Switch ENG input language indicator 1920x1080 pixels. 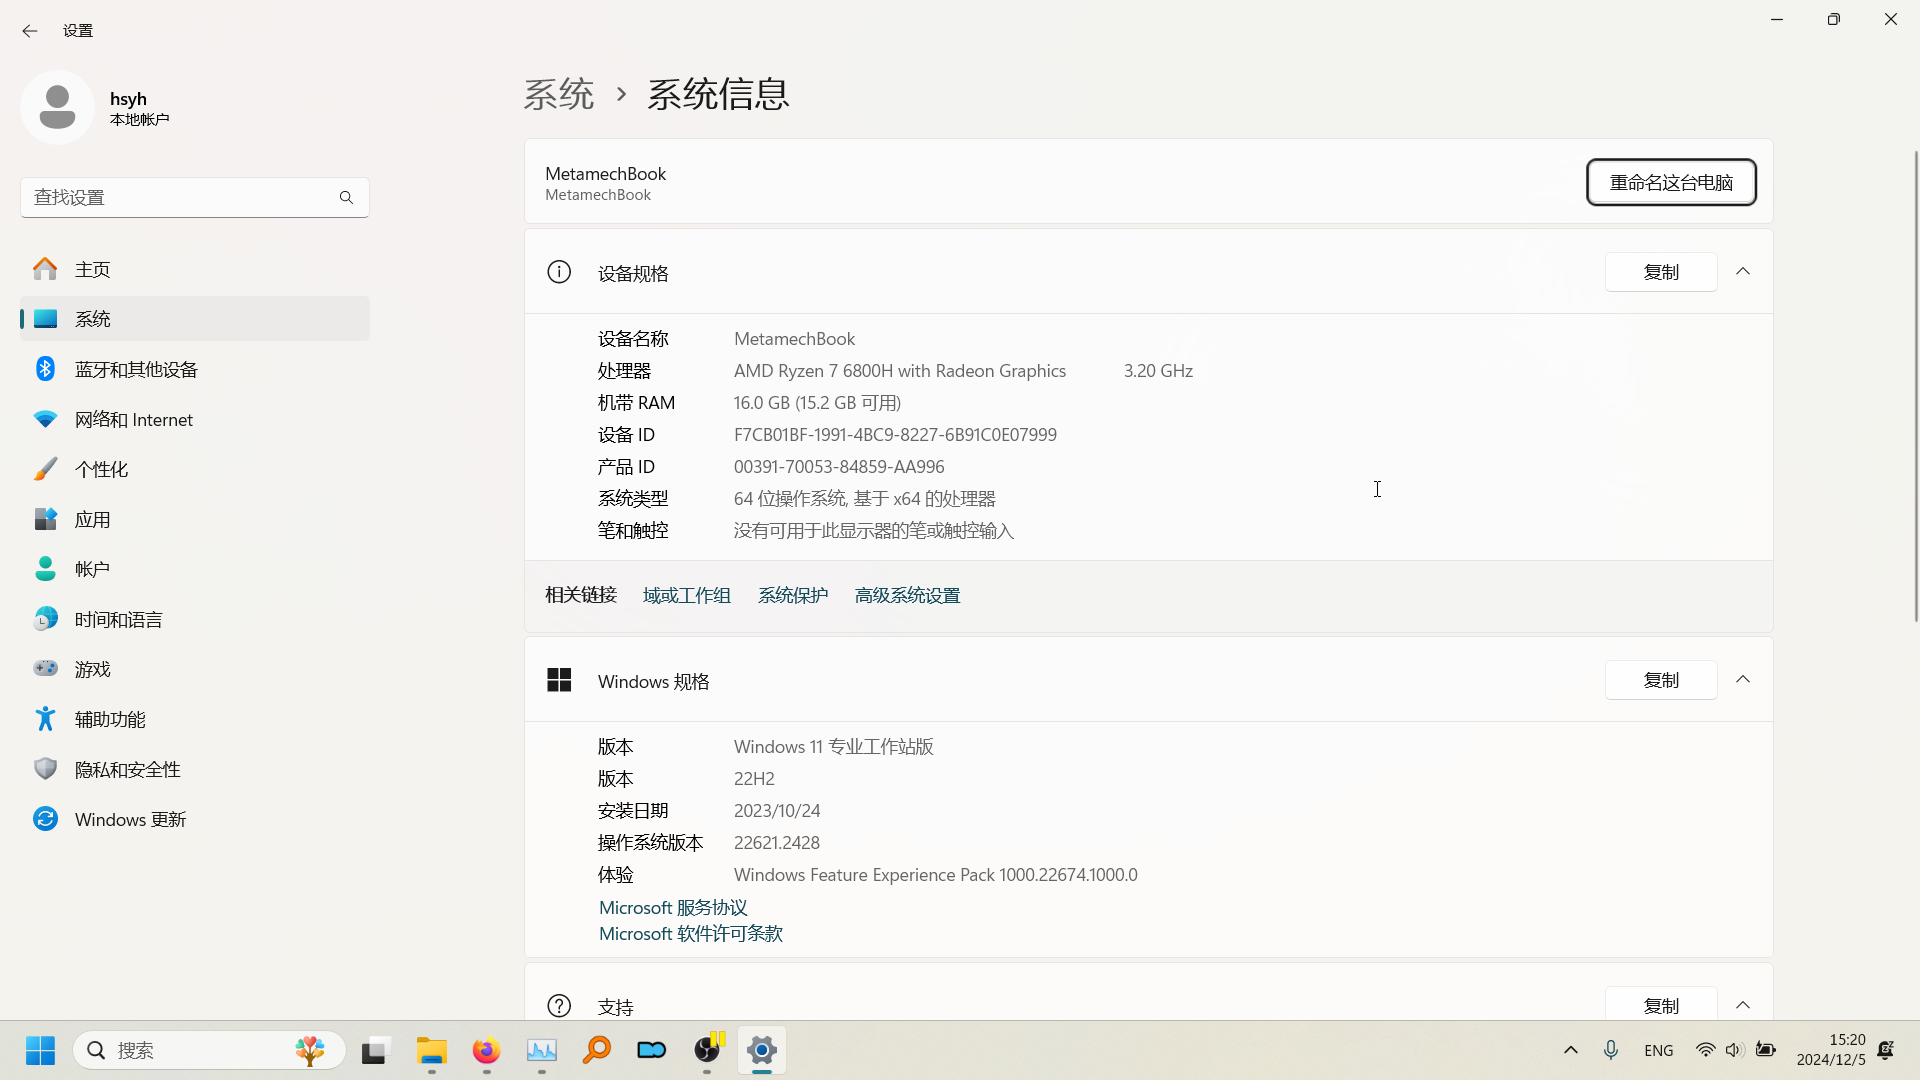[1659, 1050]
